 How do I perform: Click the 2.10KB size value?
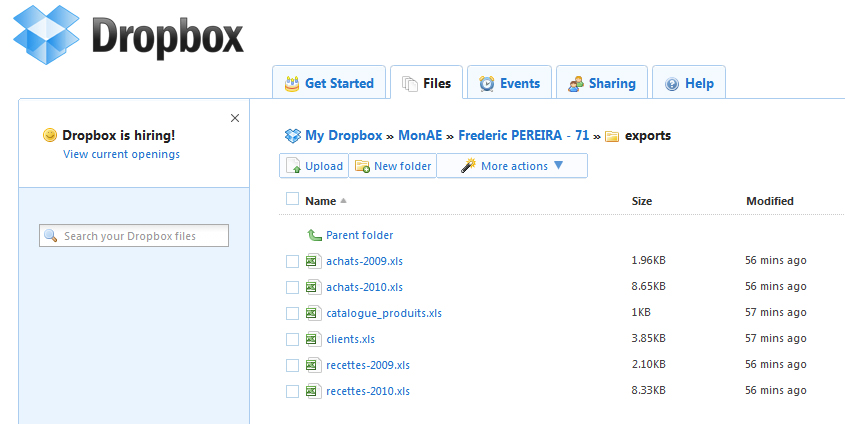[648, 364]
